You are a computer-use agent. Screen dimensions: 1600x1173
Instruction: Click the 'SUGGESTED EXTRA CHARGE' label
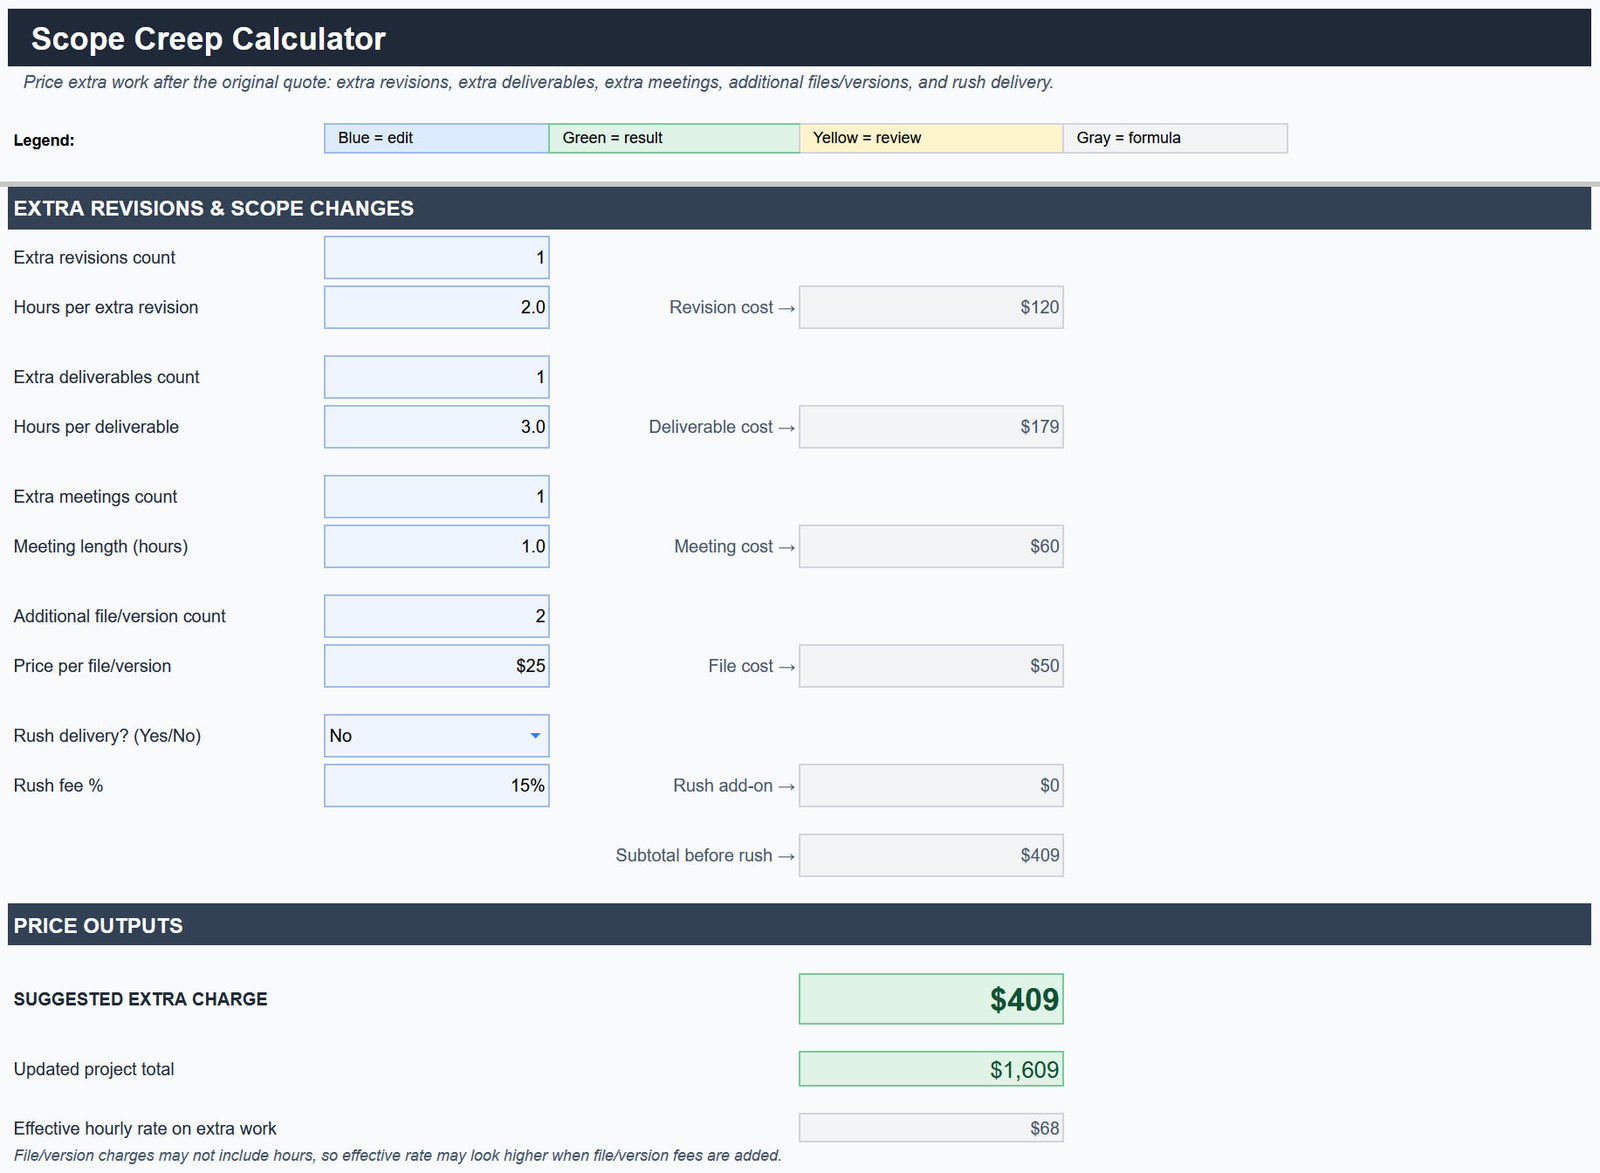[140, 999]
